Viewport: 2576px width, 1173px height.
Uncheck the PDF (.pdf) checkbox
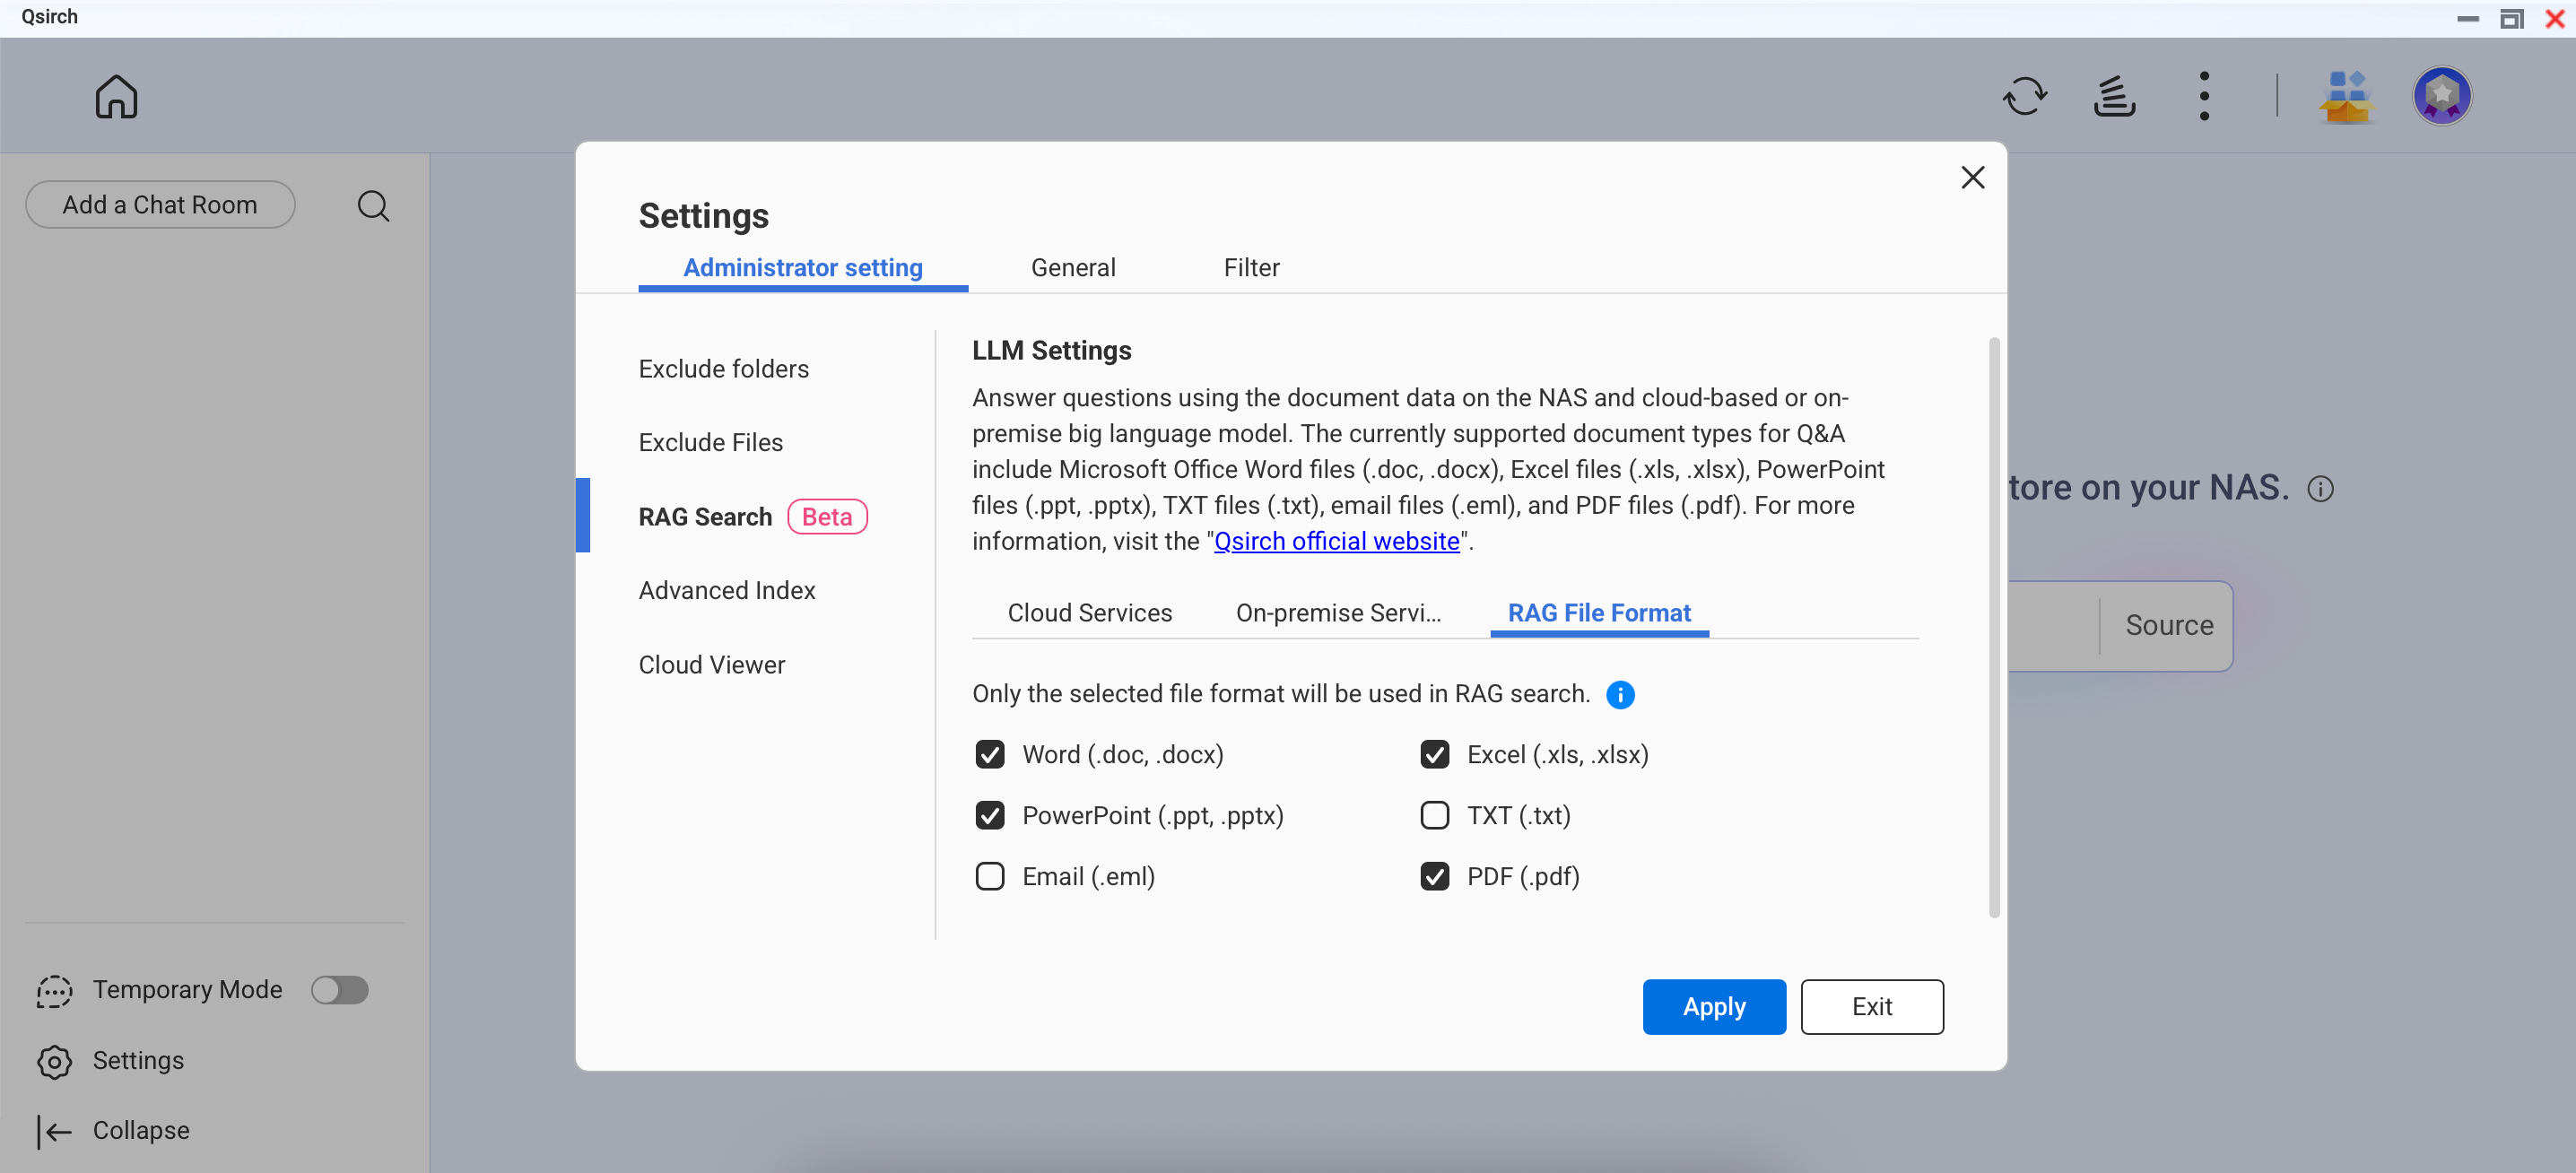(1434, 877)
